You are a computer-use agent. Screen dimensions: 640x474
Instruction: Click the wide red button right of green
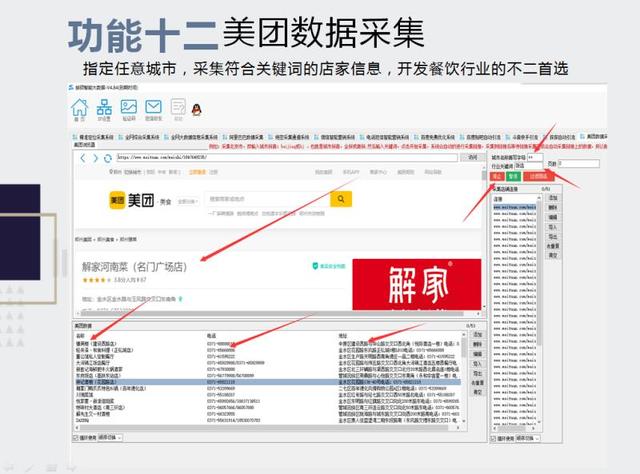coord(539,176)
